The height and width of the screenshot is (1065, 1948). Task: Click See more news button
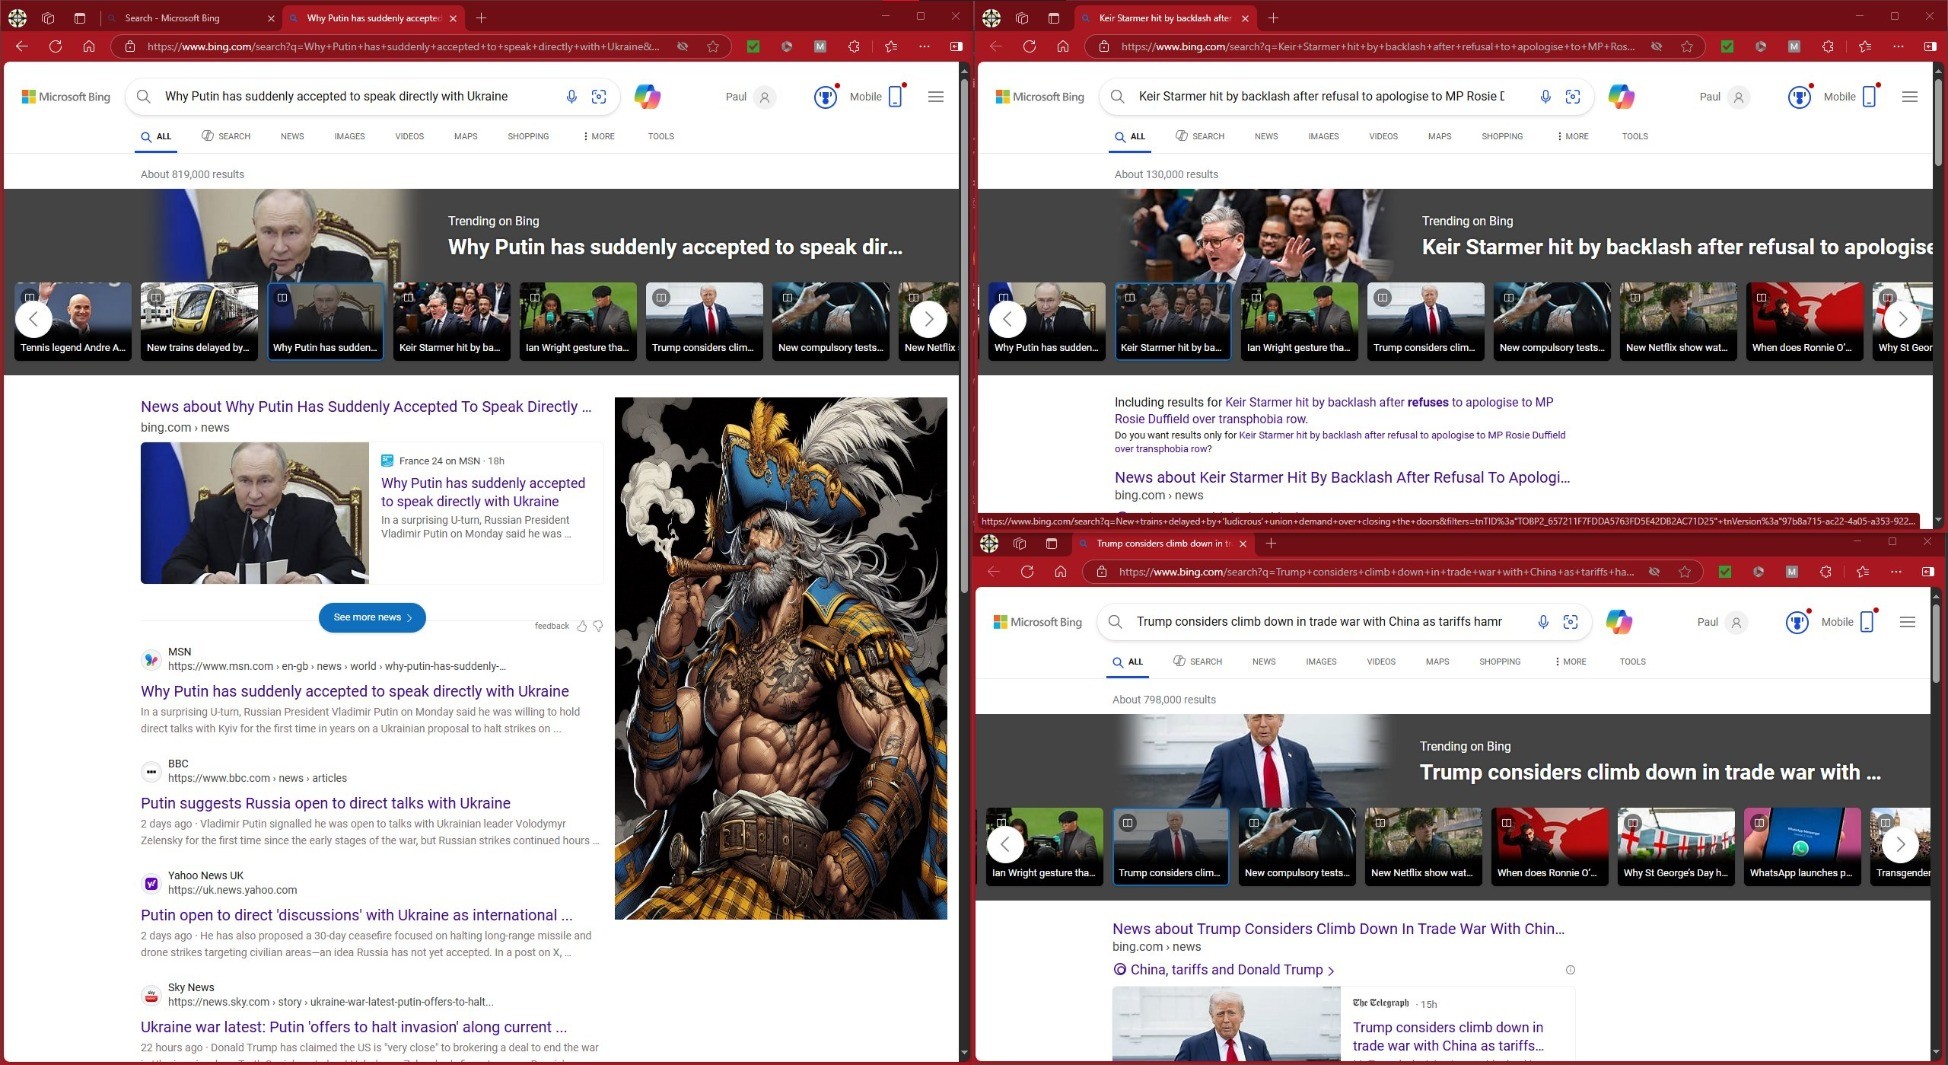click(x=372, y=617)
